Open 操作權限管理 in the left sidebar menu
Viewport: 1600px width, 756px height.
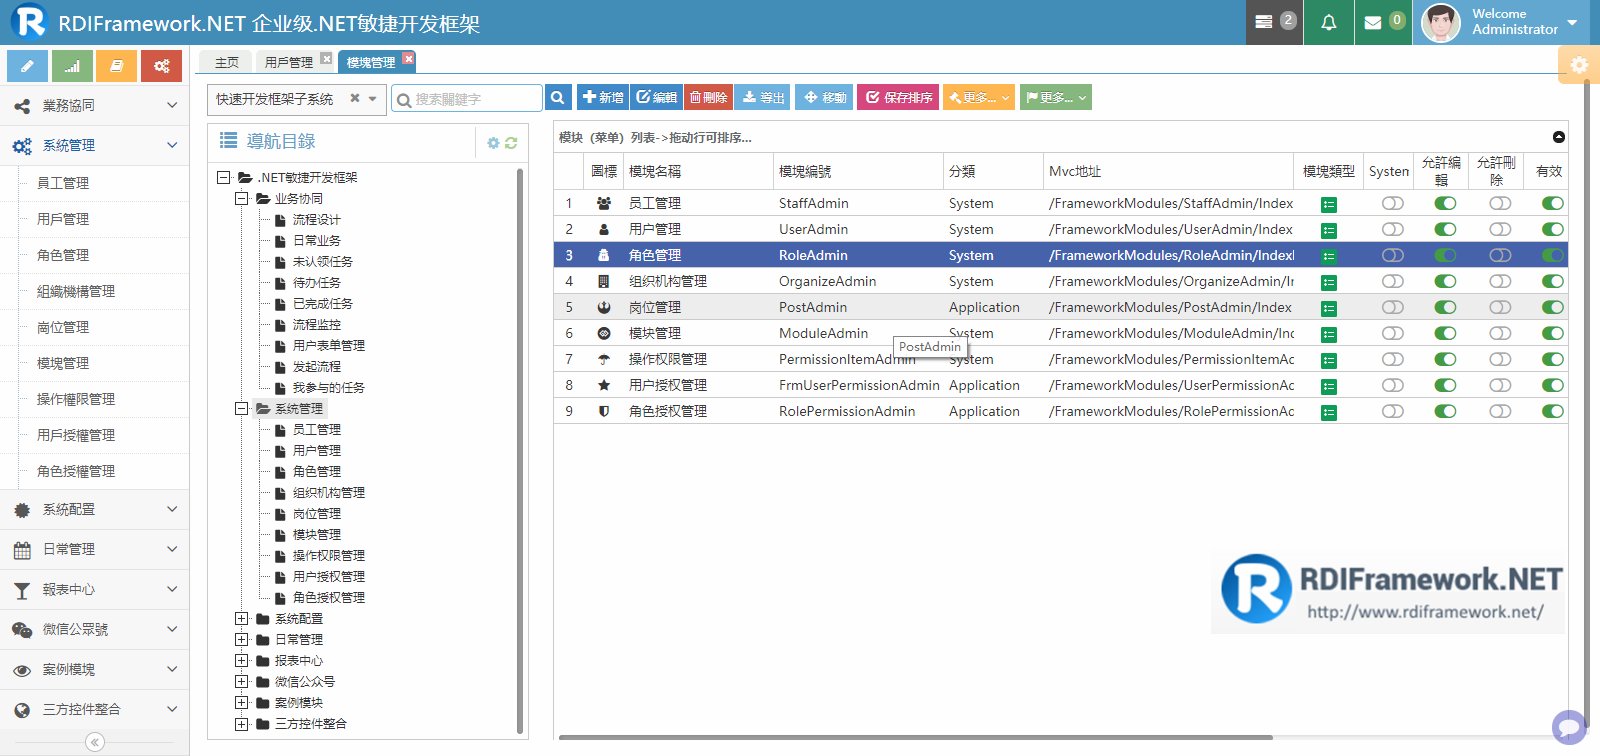pyautogui.click(x=76, y=399)
